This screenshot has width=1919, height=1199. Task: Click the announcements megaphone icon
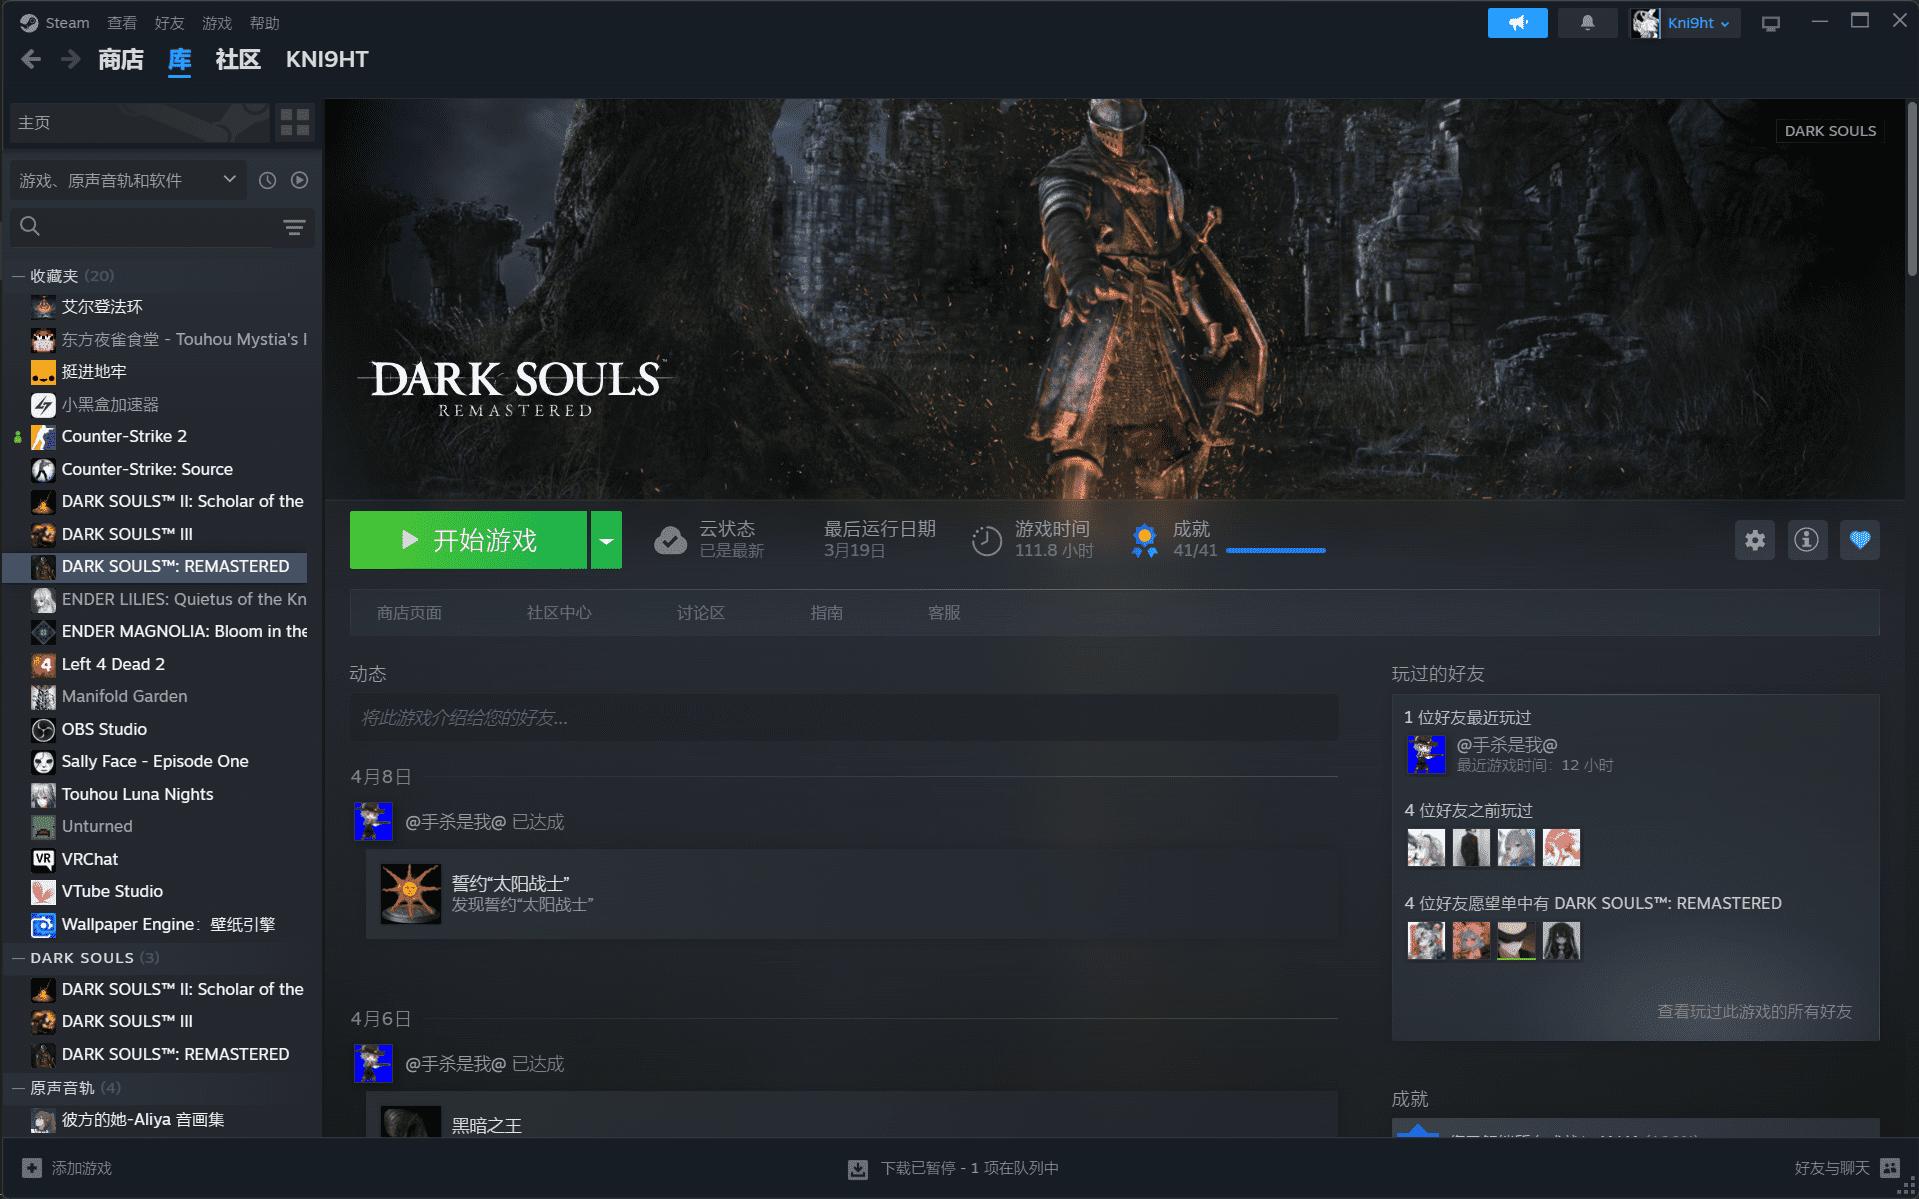pyautogui.click(x=1517, y=23)
